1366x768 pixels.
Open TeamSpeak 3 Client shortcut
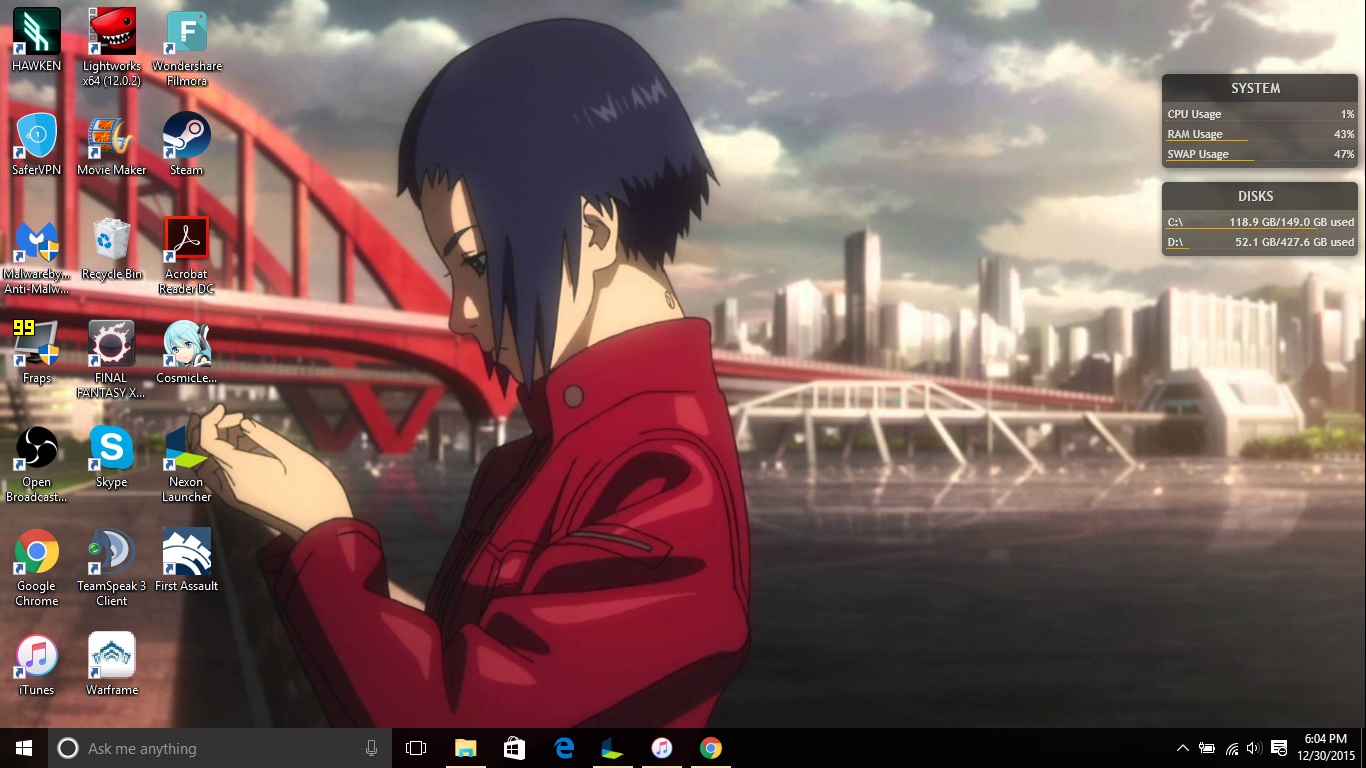click(x=111, y=552)
